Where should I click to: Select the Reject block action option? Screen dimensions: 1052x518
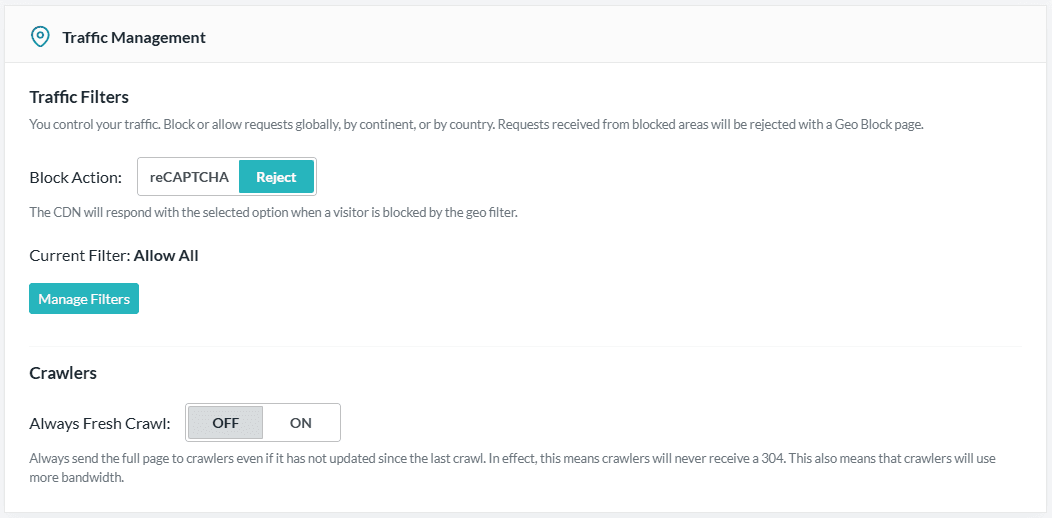pos(276,177)
